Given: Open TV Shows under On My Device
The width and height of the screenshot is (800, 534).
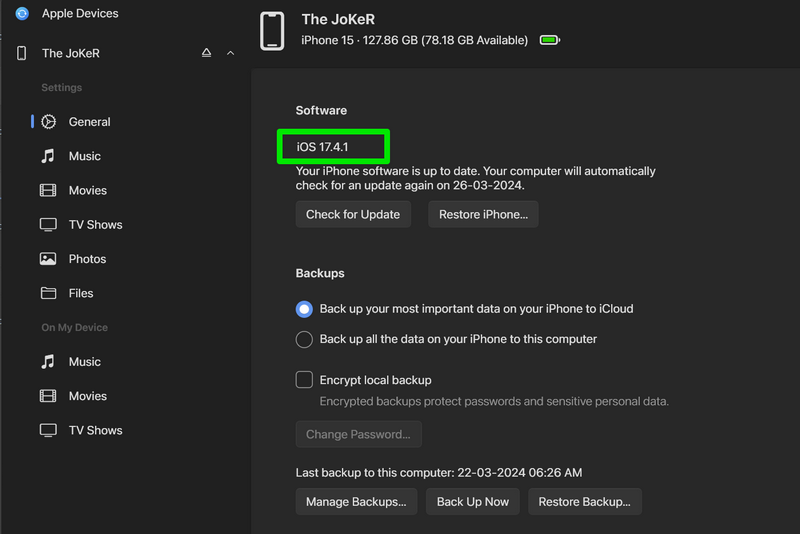Looking at the screenshot, I should point(95,430).
